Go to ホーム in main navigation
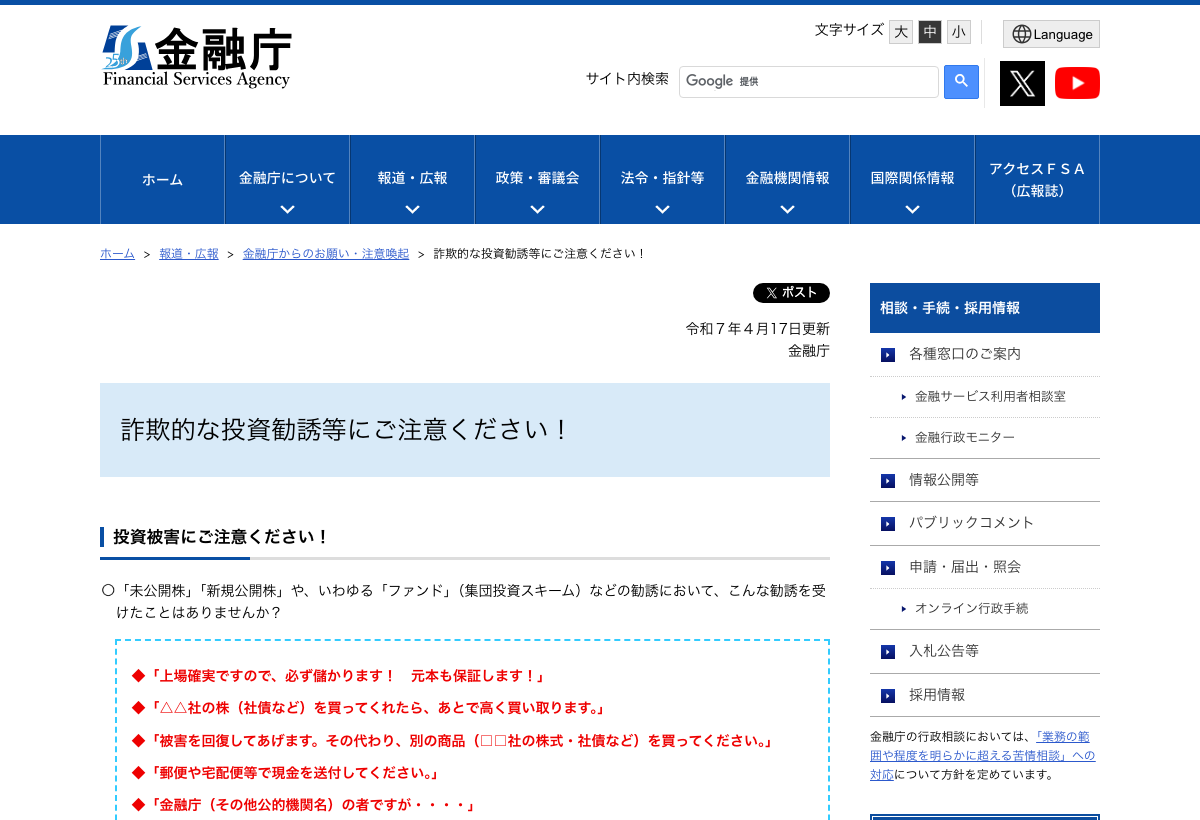Image resolution: width=1200 pixels, height=820 pixels. pyautogui.click(x=162, y=180)
